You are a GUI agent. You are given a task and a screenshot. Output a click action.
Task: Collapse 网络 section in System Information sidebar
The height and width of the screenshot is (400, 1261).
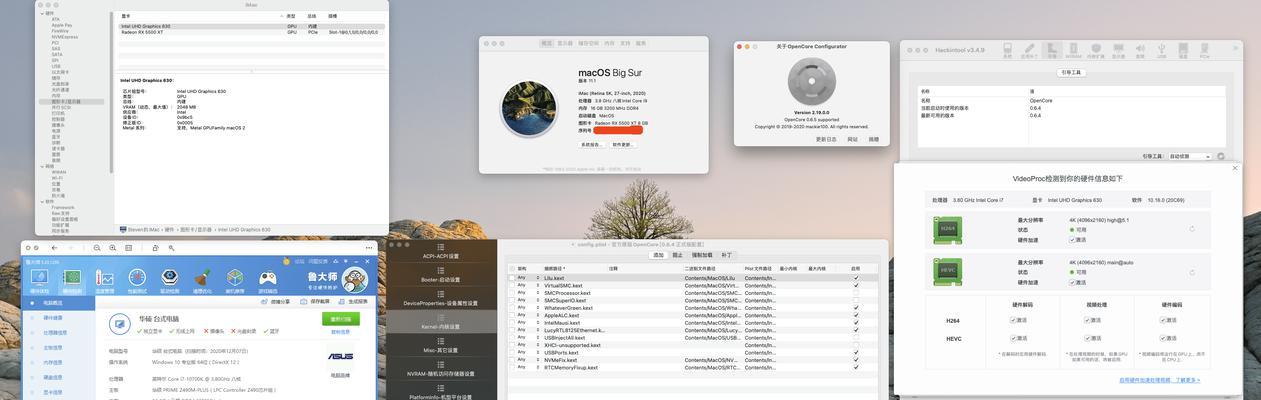pos(42,166)
